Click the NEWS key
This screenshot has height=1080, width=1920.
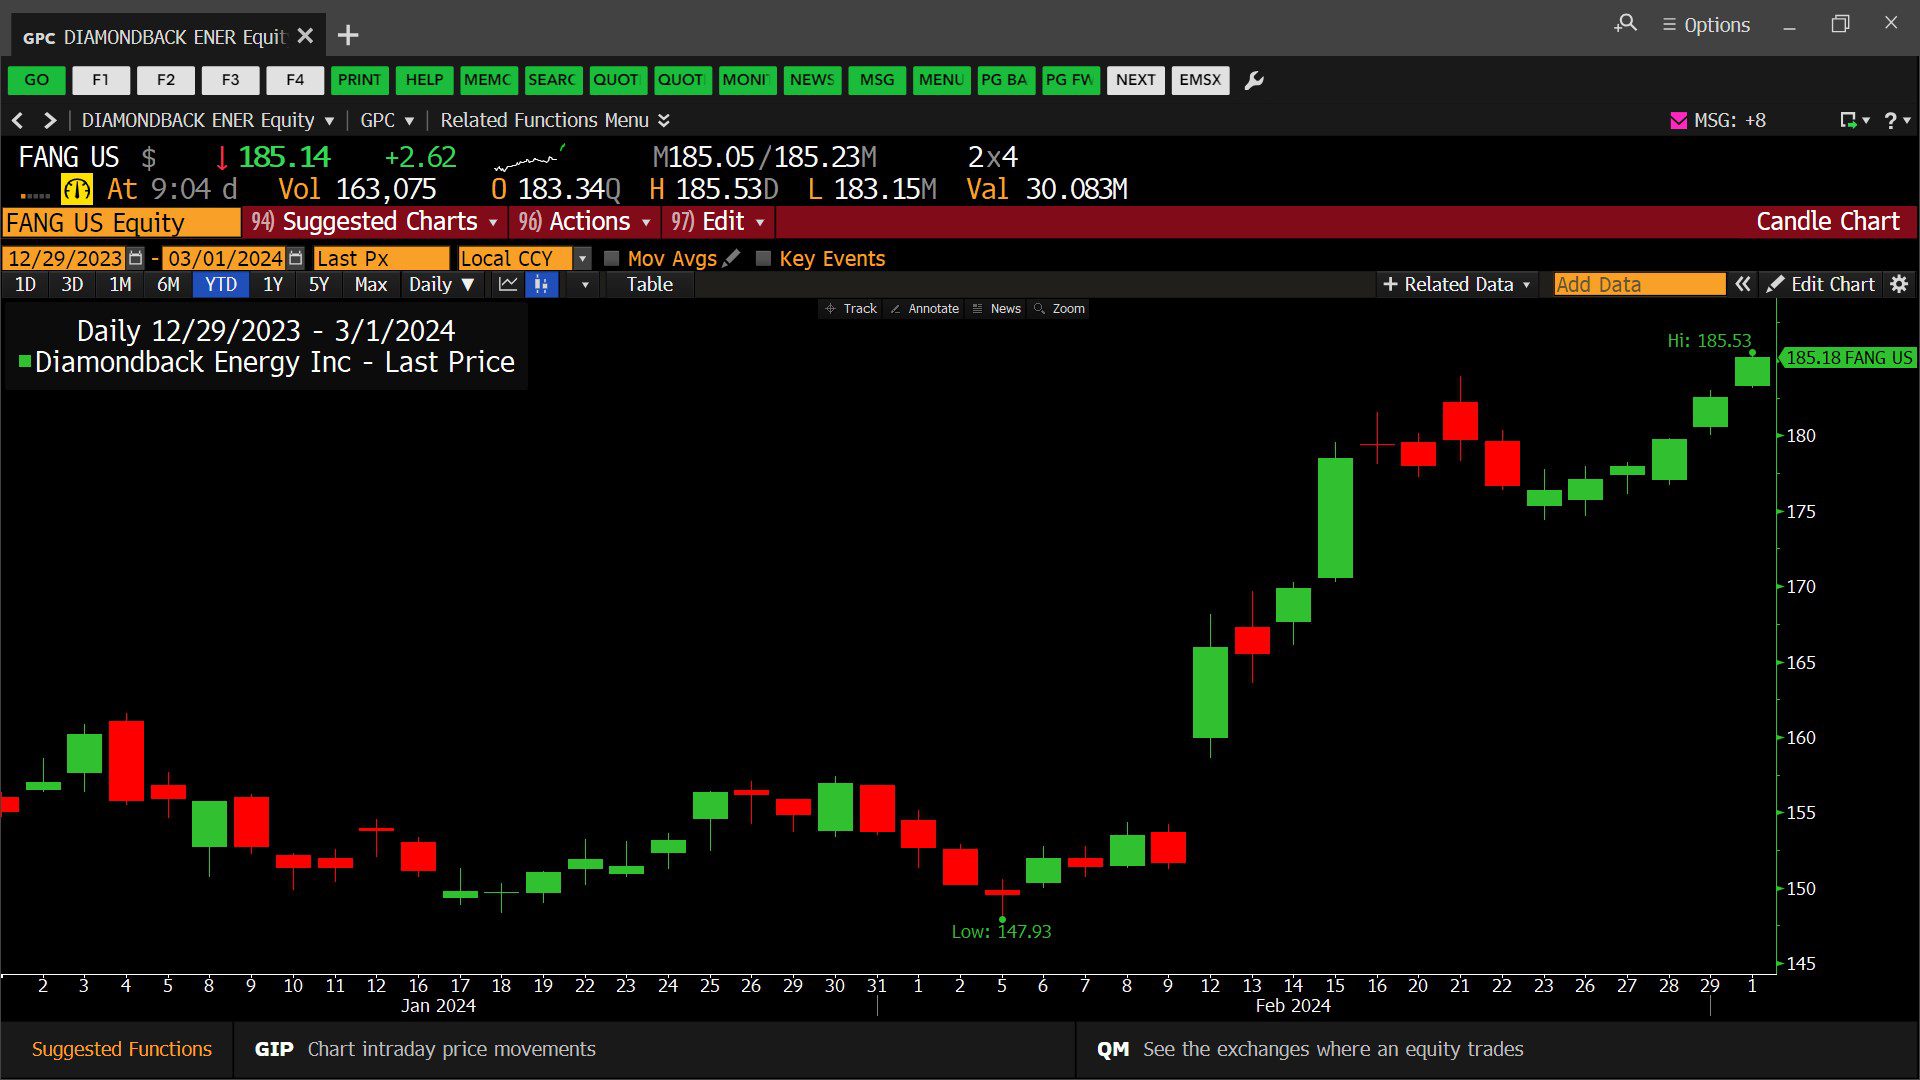(812, 80)
